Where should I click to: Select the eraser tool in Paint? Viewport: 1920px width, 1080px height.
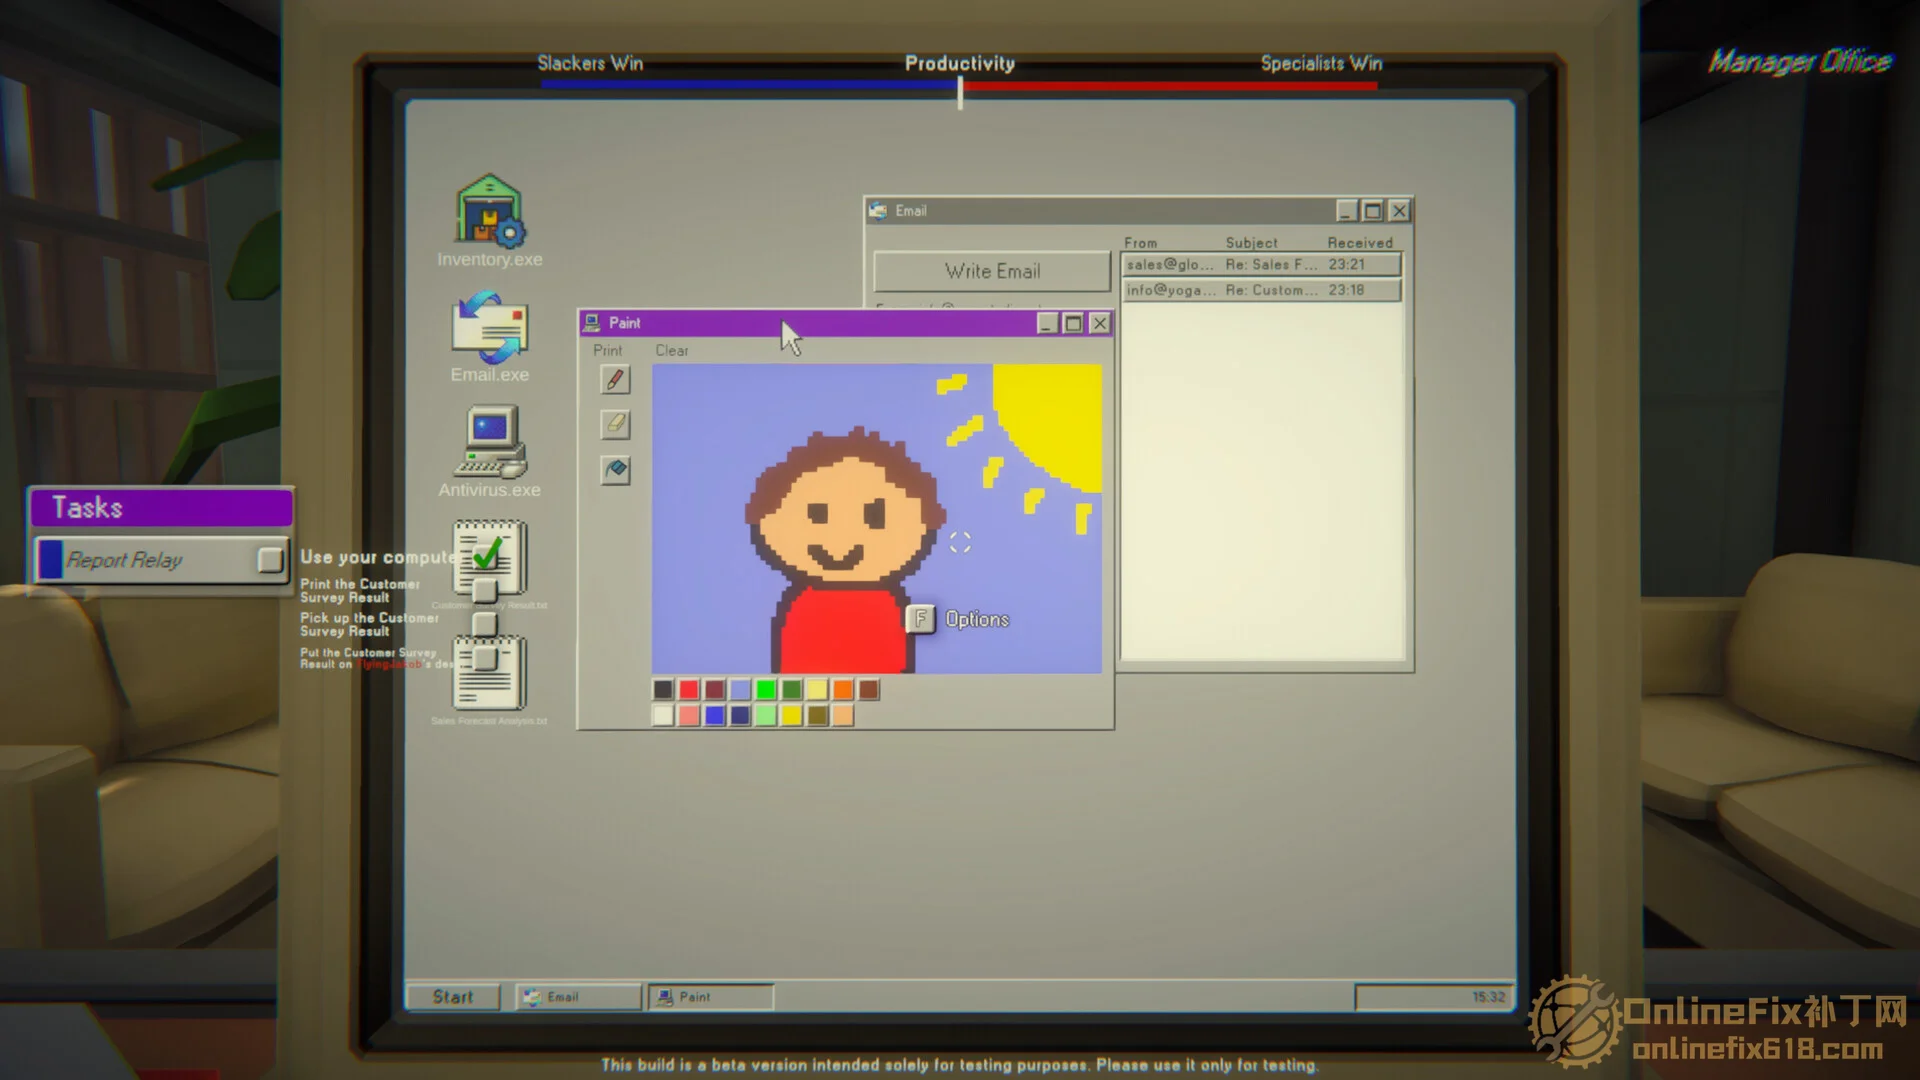click(x=615, y=424)
